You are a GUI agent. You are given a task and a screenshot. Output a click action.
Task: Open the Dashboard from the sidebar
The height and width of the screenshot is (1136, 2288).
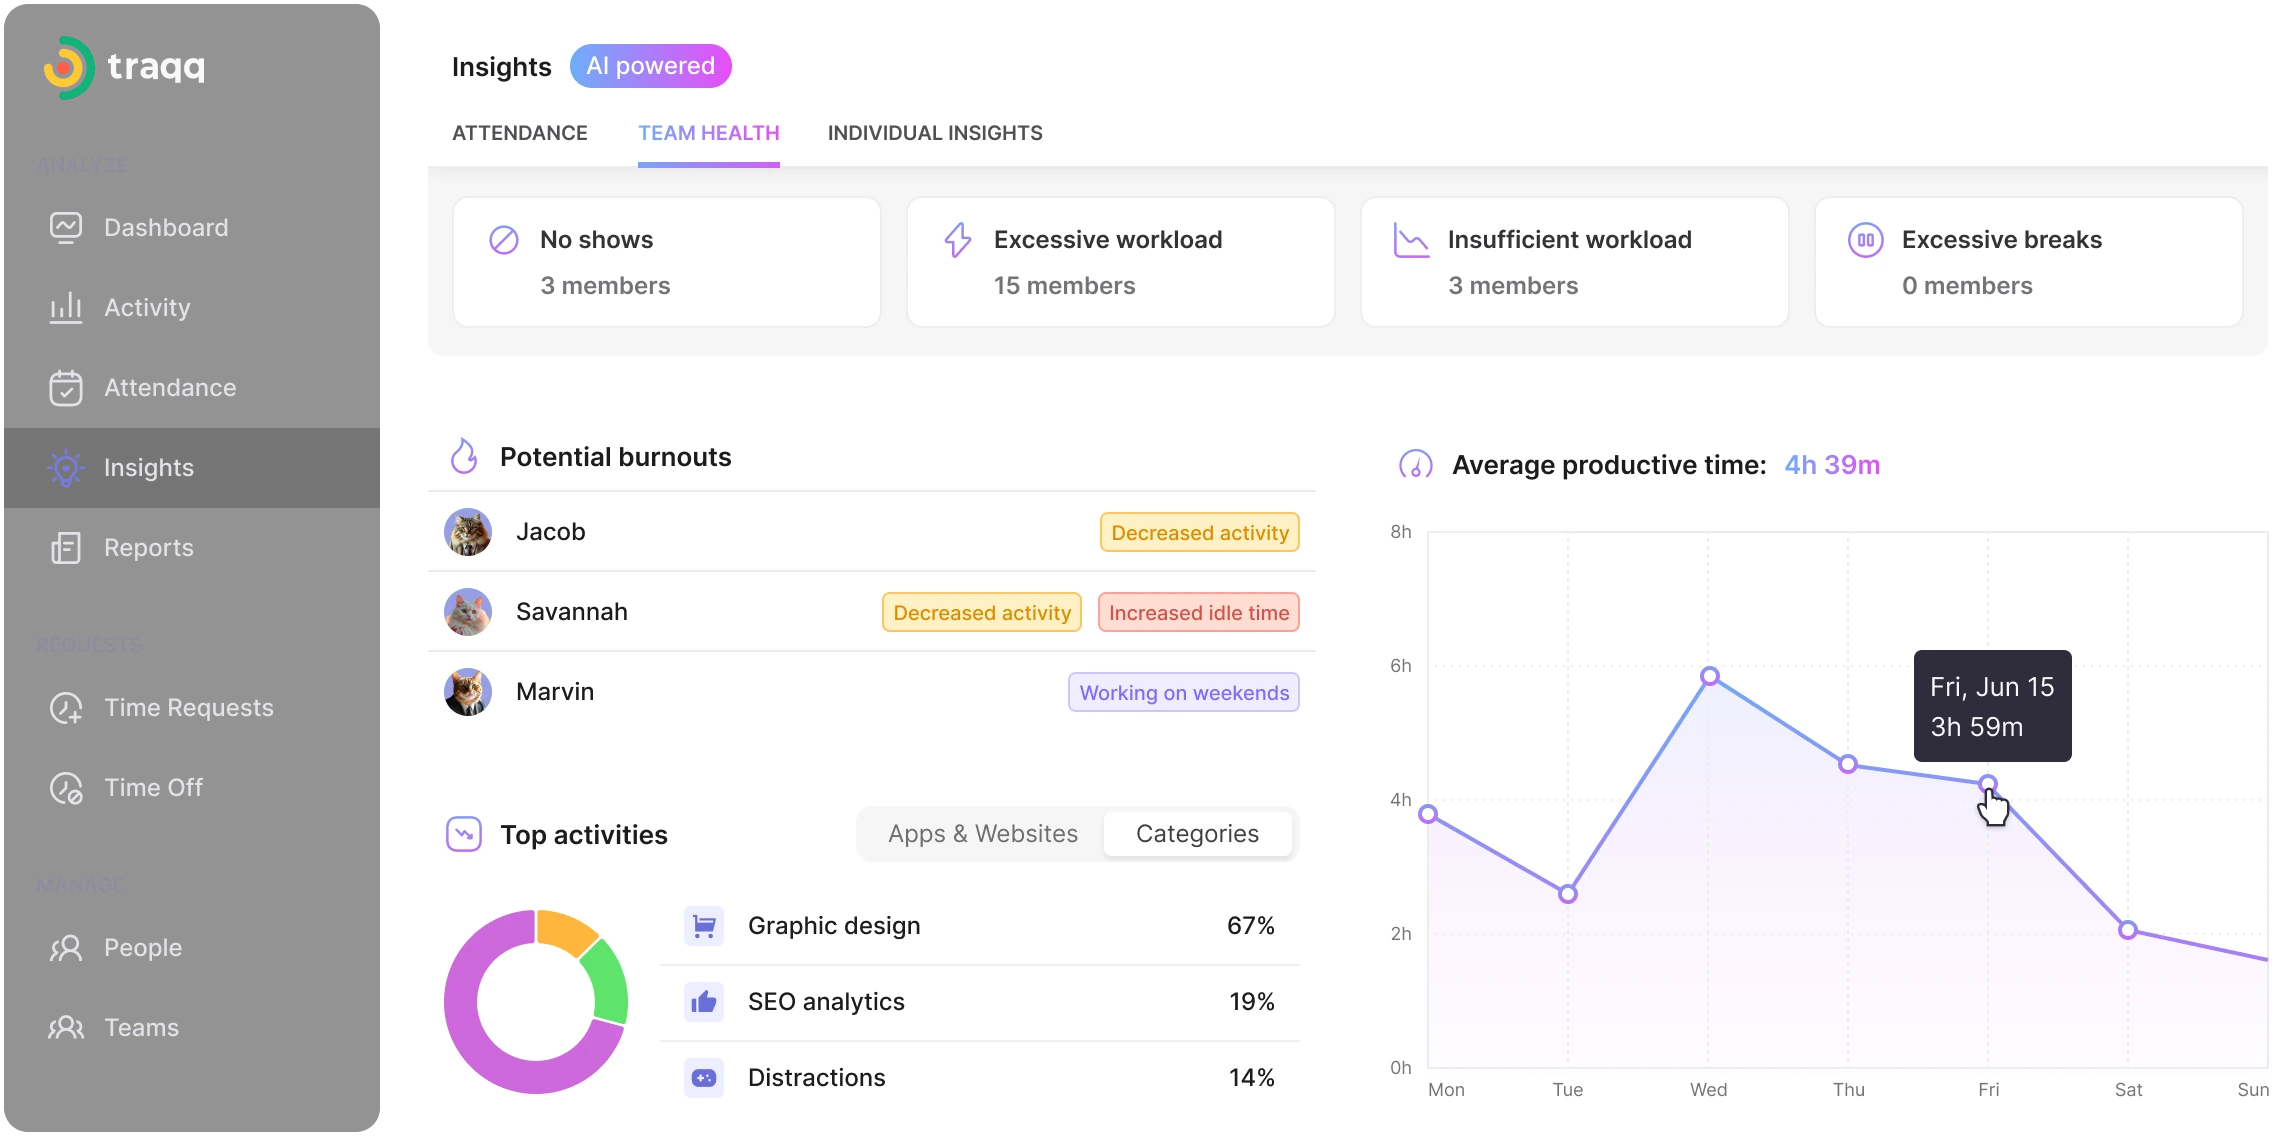(x=66, y=227)
